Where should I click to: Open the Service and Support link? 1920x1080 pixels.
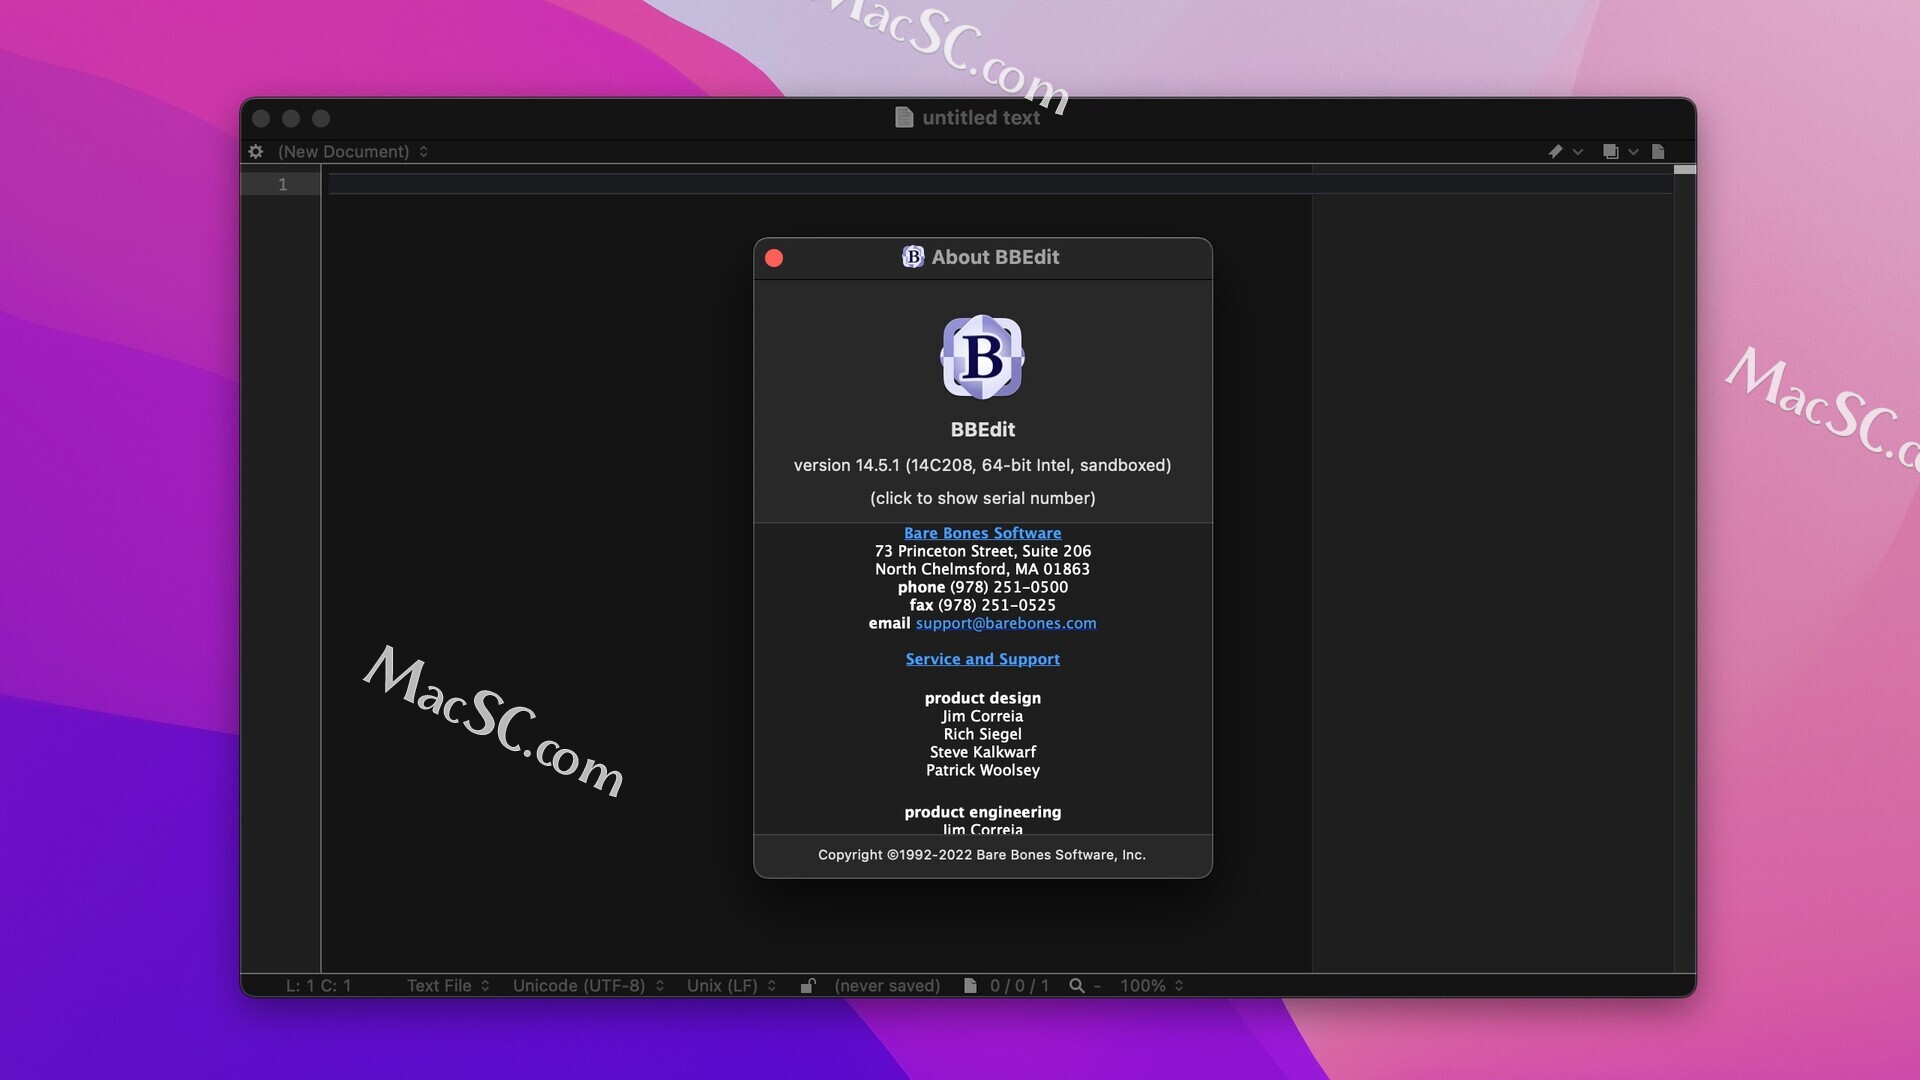982,659
